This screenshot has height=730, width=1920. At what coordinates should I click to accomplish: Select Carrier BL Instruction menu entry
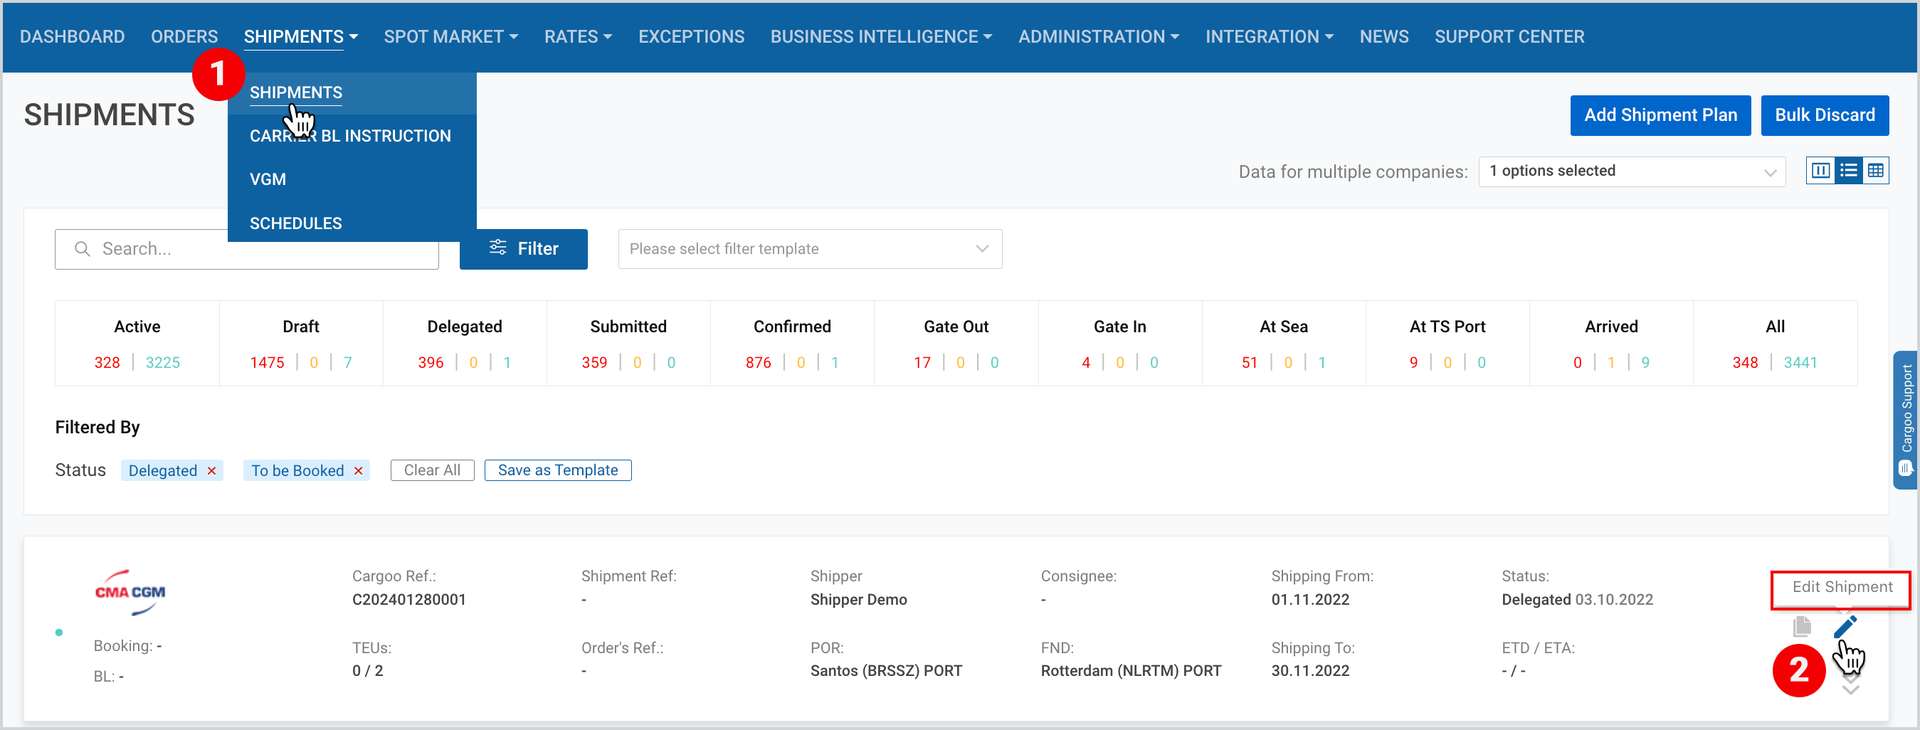[x=351, y=136]
